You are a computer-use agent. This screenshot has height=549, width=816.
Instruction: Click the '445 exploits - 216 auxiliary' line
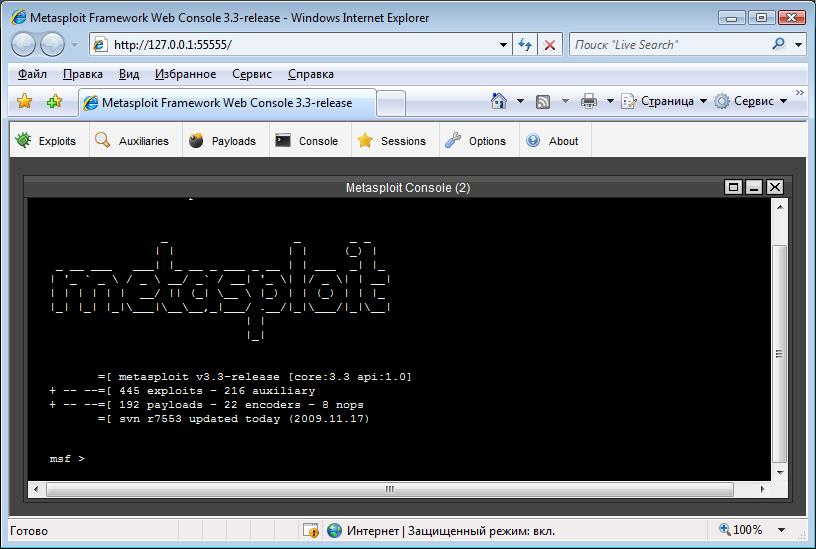coord(182,390)
